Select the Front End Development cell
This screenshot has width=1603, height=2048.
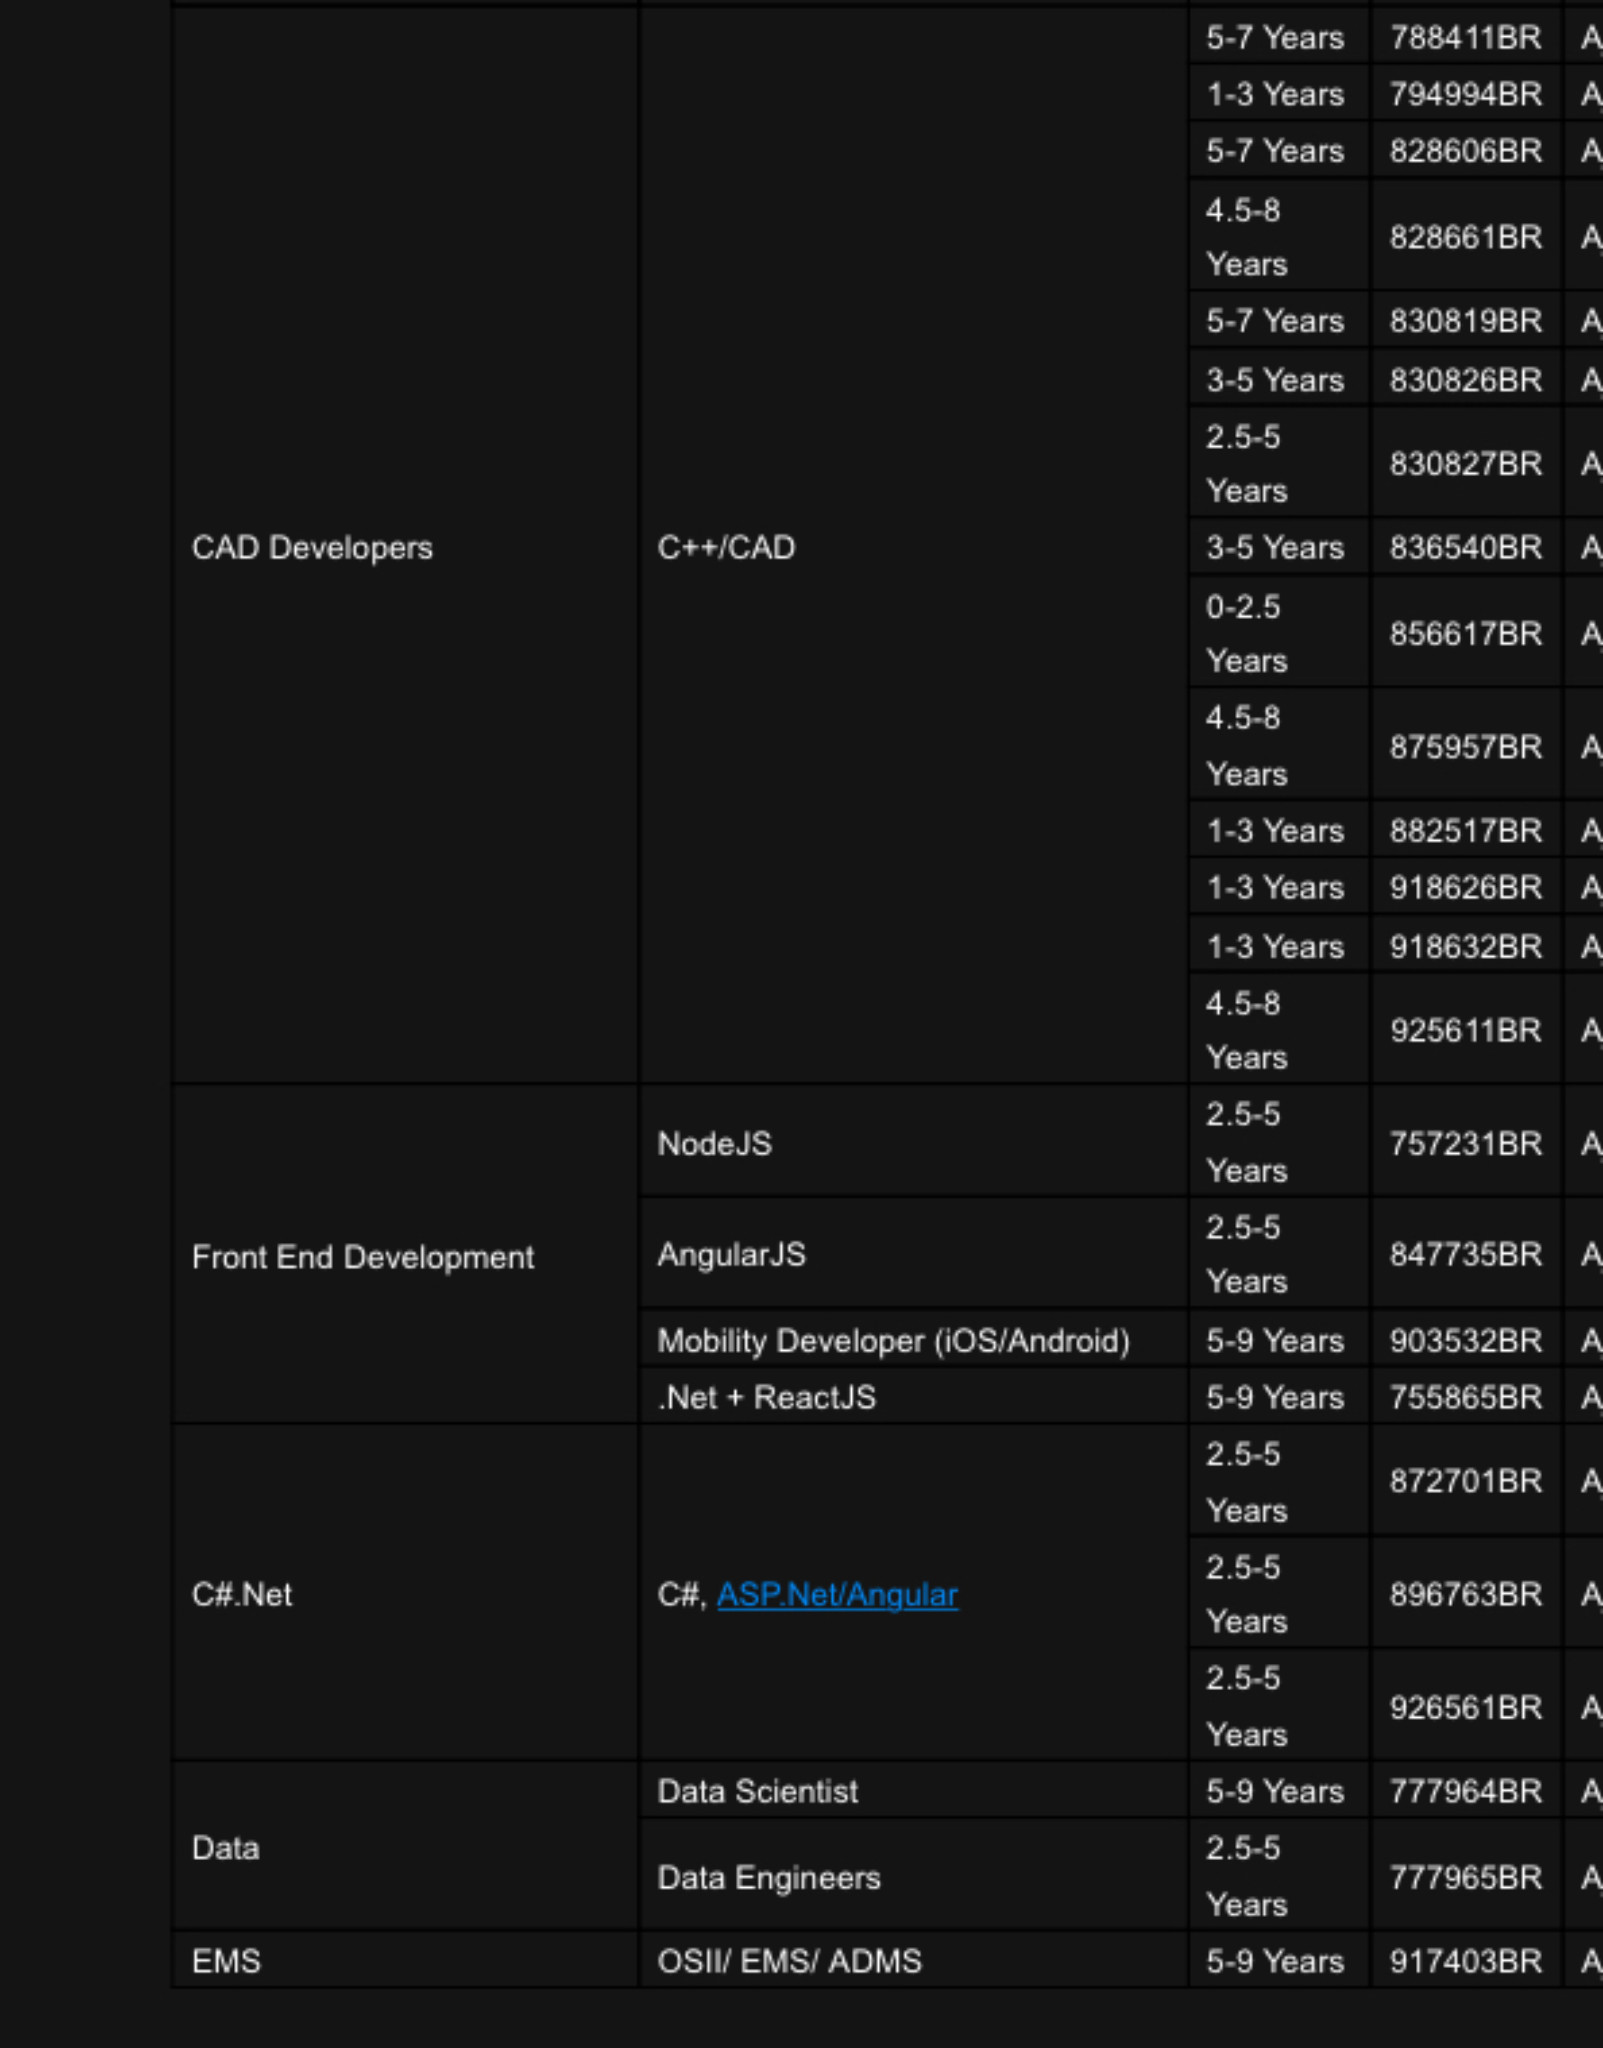[405, 1256]
